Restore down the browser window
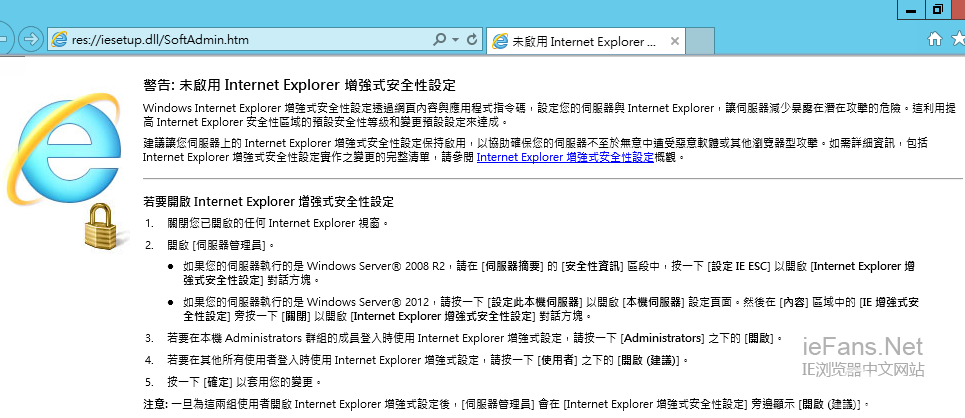 (x=937, y=8)
